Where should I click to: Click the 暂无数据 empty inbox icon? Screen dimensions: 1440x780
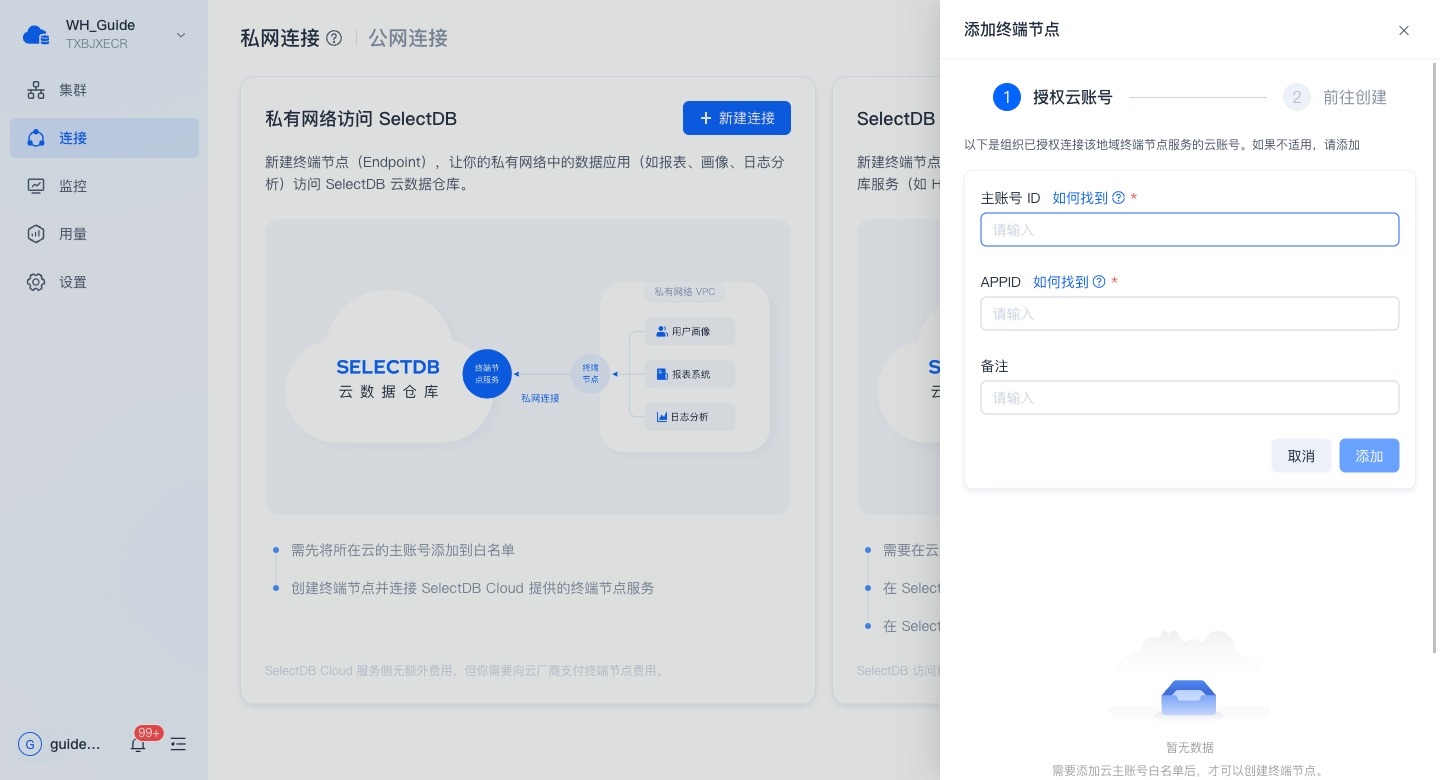1189,697
